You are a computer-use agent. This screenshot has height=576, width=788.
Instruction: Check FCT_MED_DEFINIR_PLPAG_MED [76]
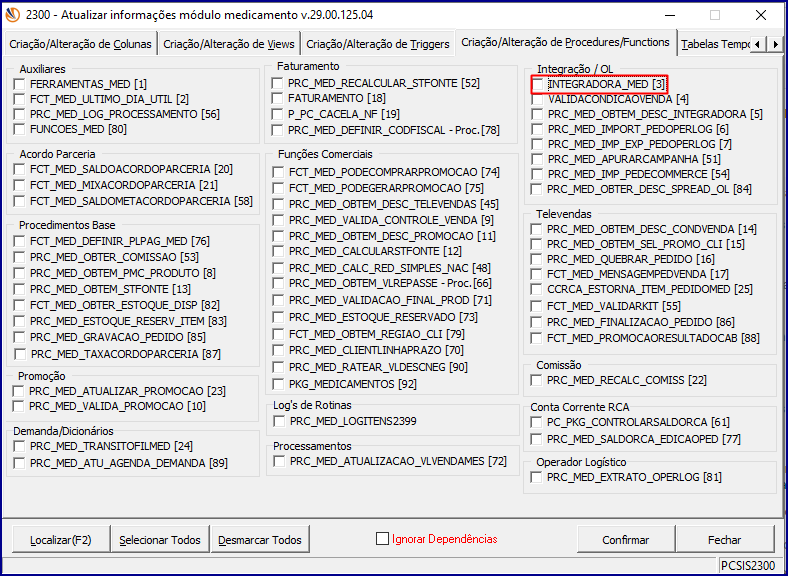[x=20, y=241]
